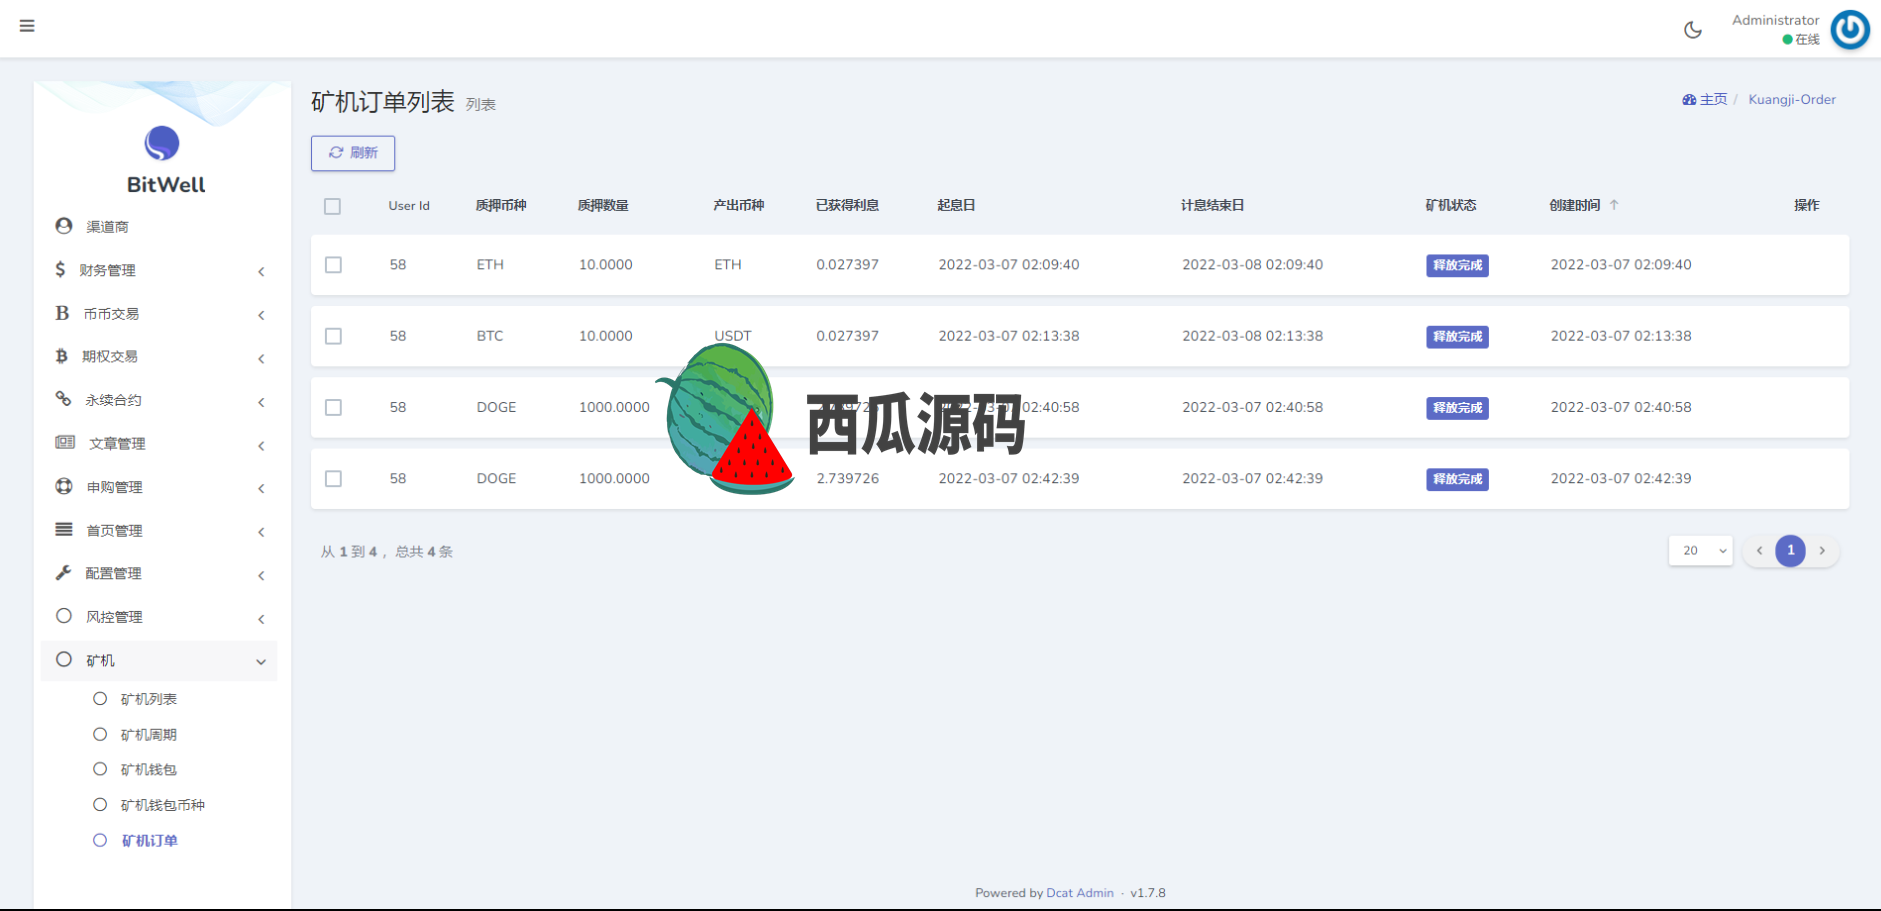Click the 2.739726 interest value
Image resolution: width=1881 pixels, height=911 pixels.
pyautogui.click(x=848, y=479)
